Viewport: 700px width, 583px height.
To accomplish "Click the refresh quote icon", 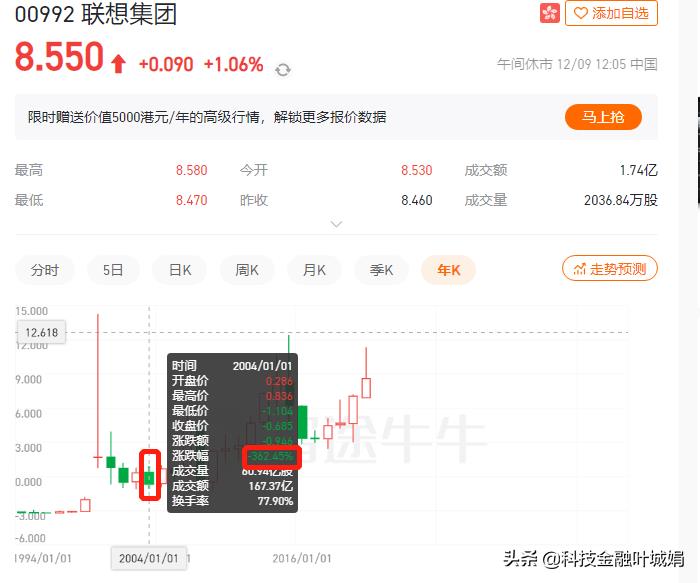I will tap(283, 70).
